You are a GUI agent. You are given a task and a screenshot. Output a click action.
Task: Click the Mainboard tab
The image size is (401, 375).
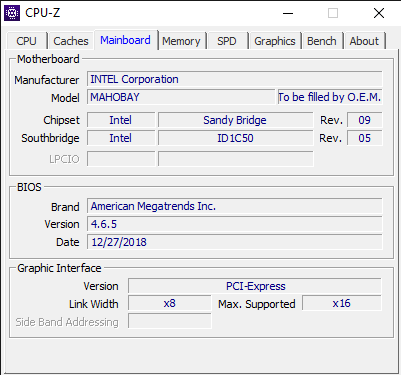[x=125, y=40]
